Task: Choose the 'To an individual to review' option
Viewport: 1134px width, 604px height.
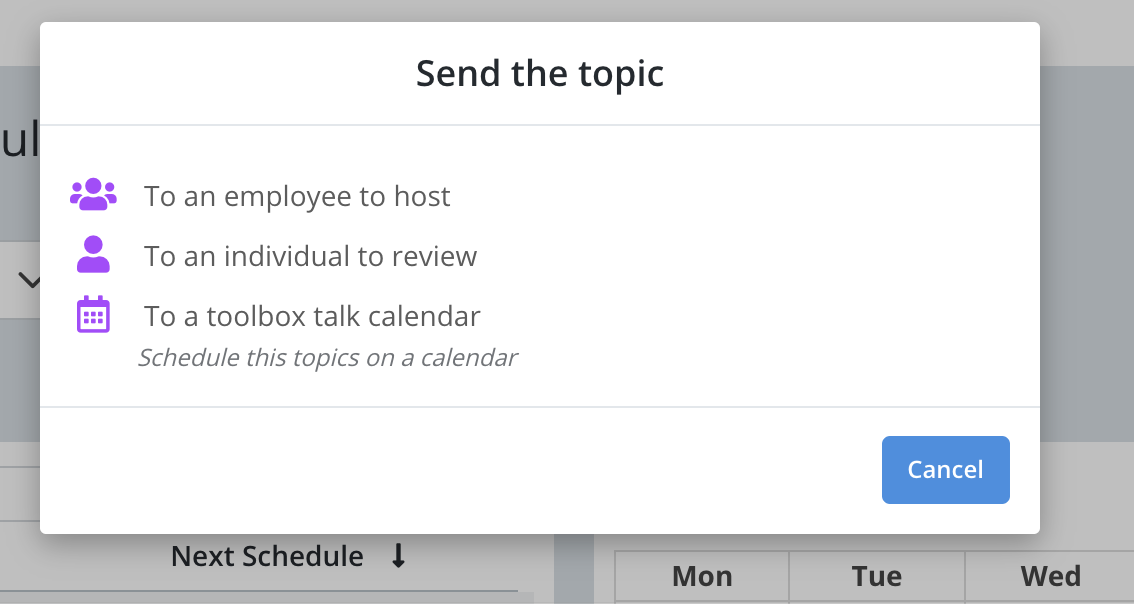Action: (x=311, y=255)
